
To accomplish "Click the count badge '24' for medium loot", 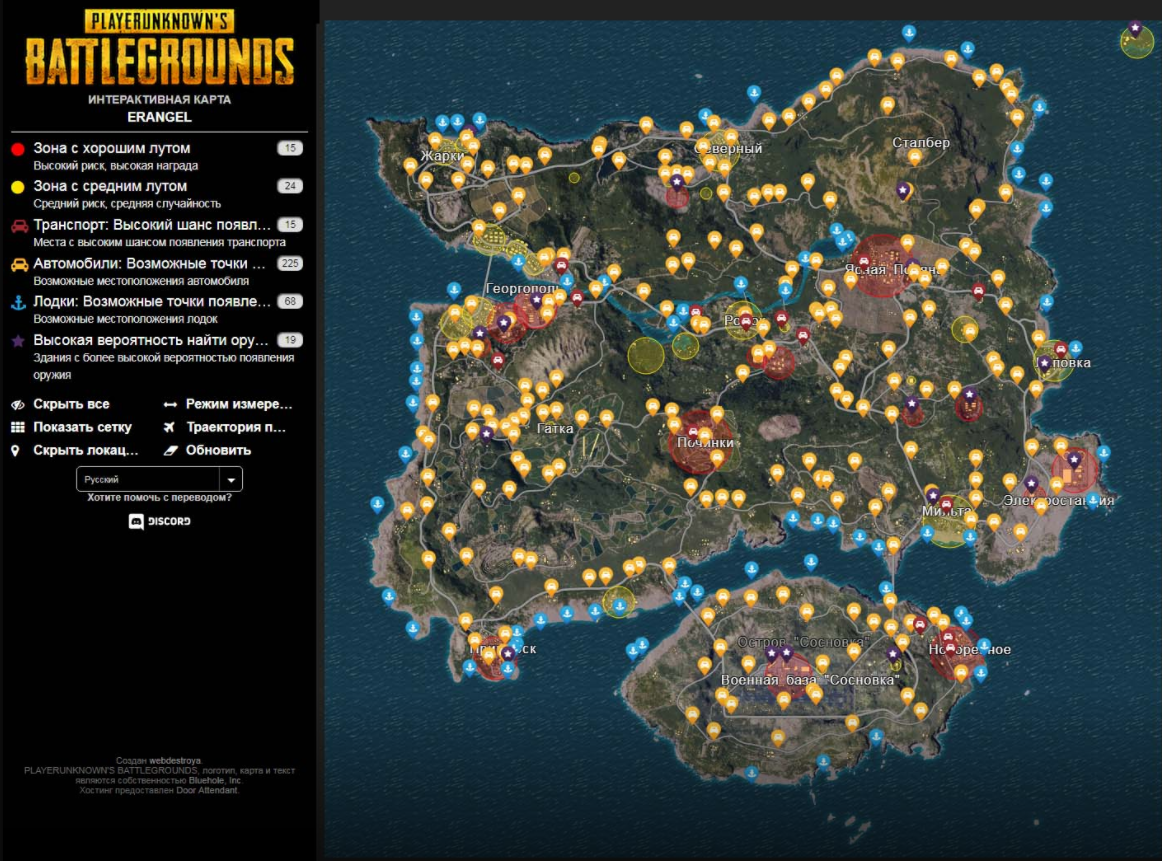I will coord(290,186).
